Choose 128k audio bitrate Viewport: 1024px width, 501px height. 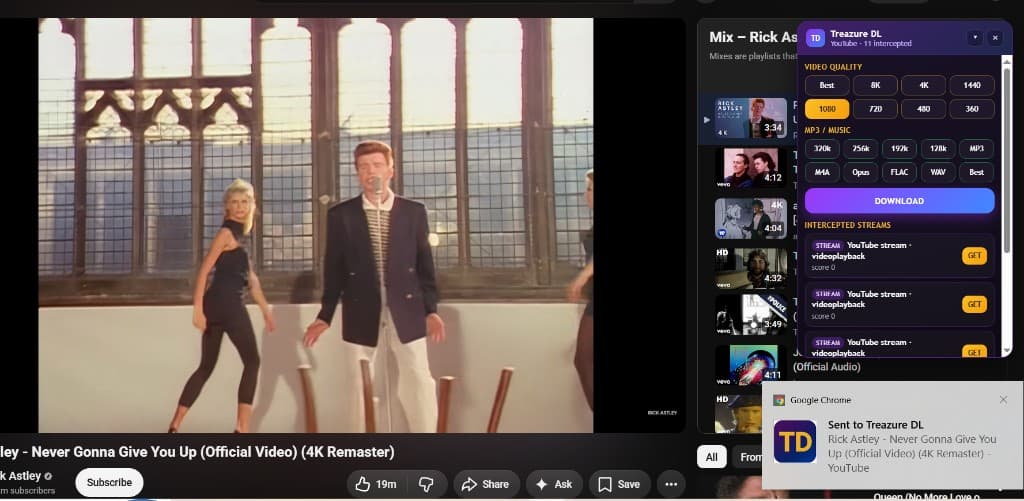(938, 149)
